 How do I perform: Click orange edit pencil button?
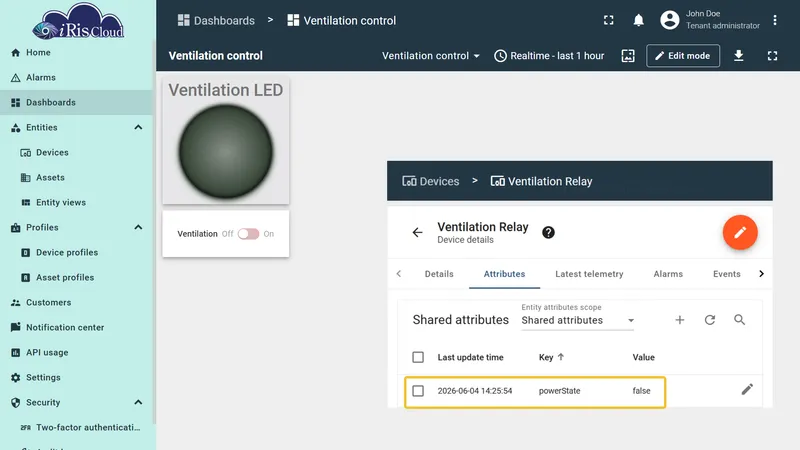[740, 233]
